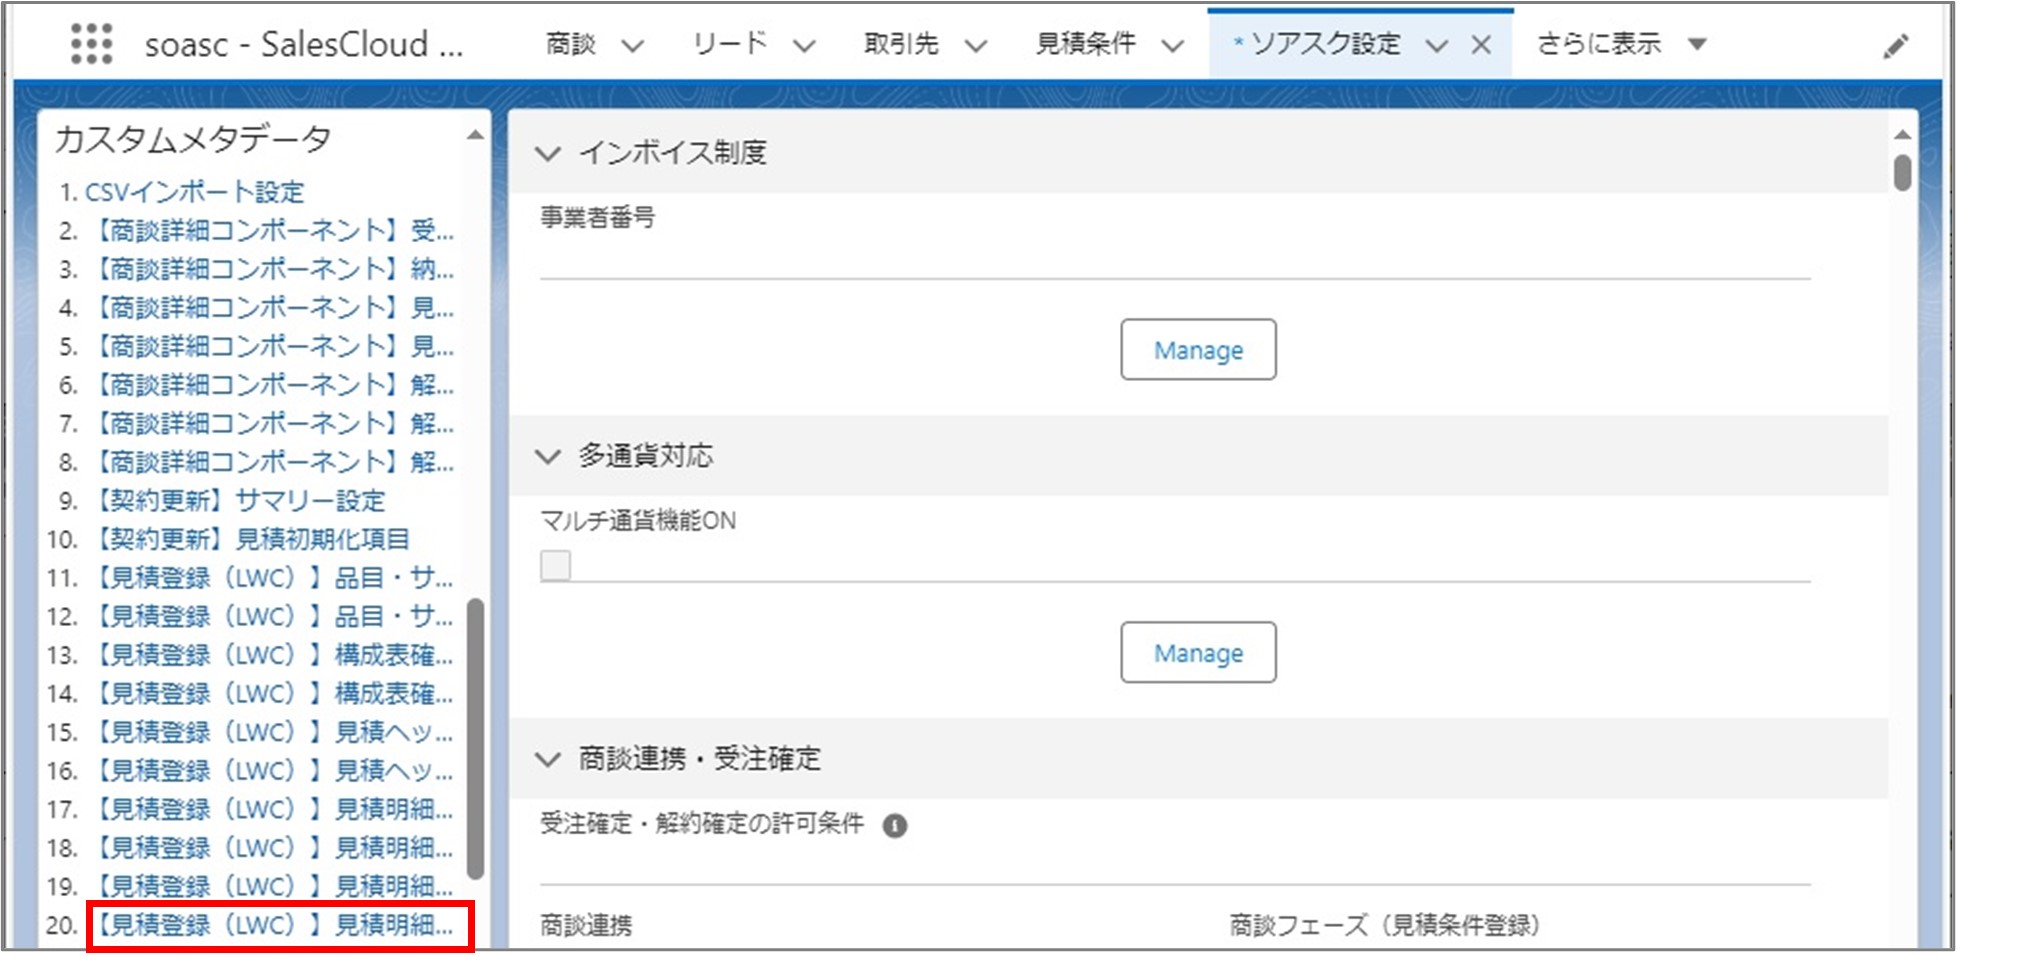Collapse the 多通貨対応 section

point(548,456)
